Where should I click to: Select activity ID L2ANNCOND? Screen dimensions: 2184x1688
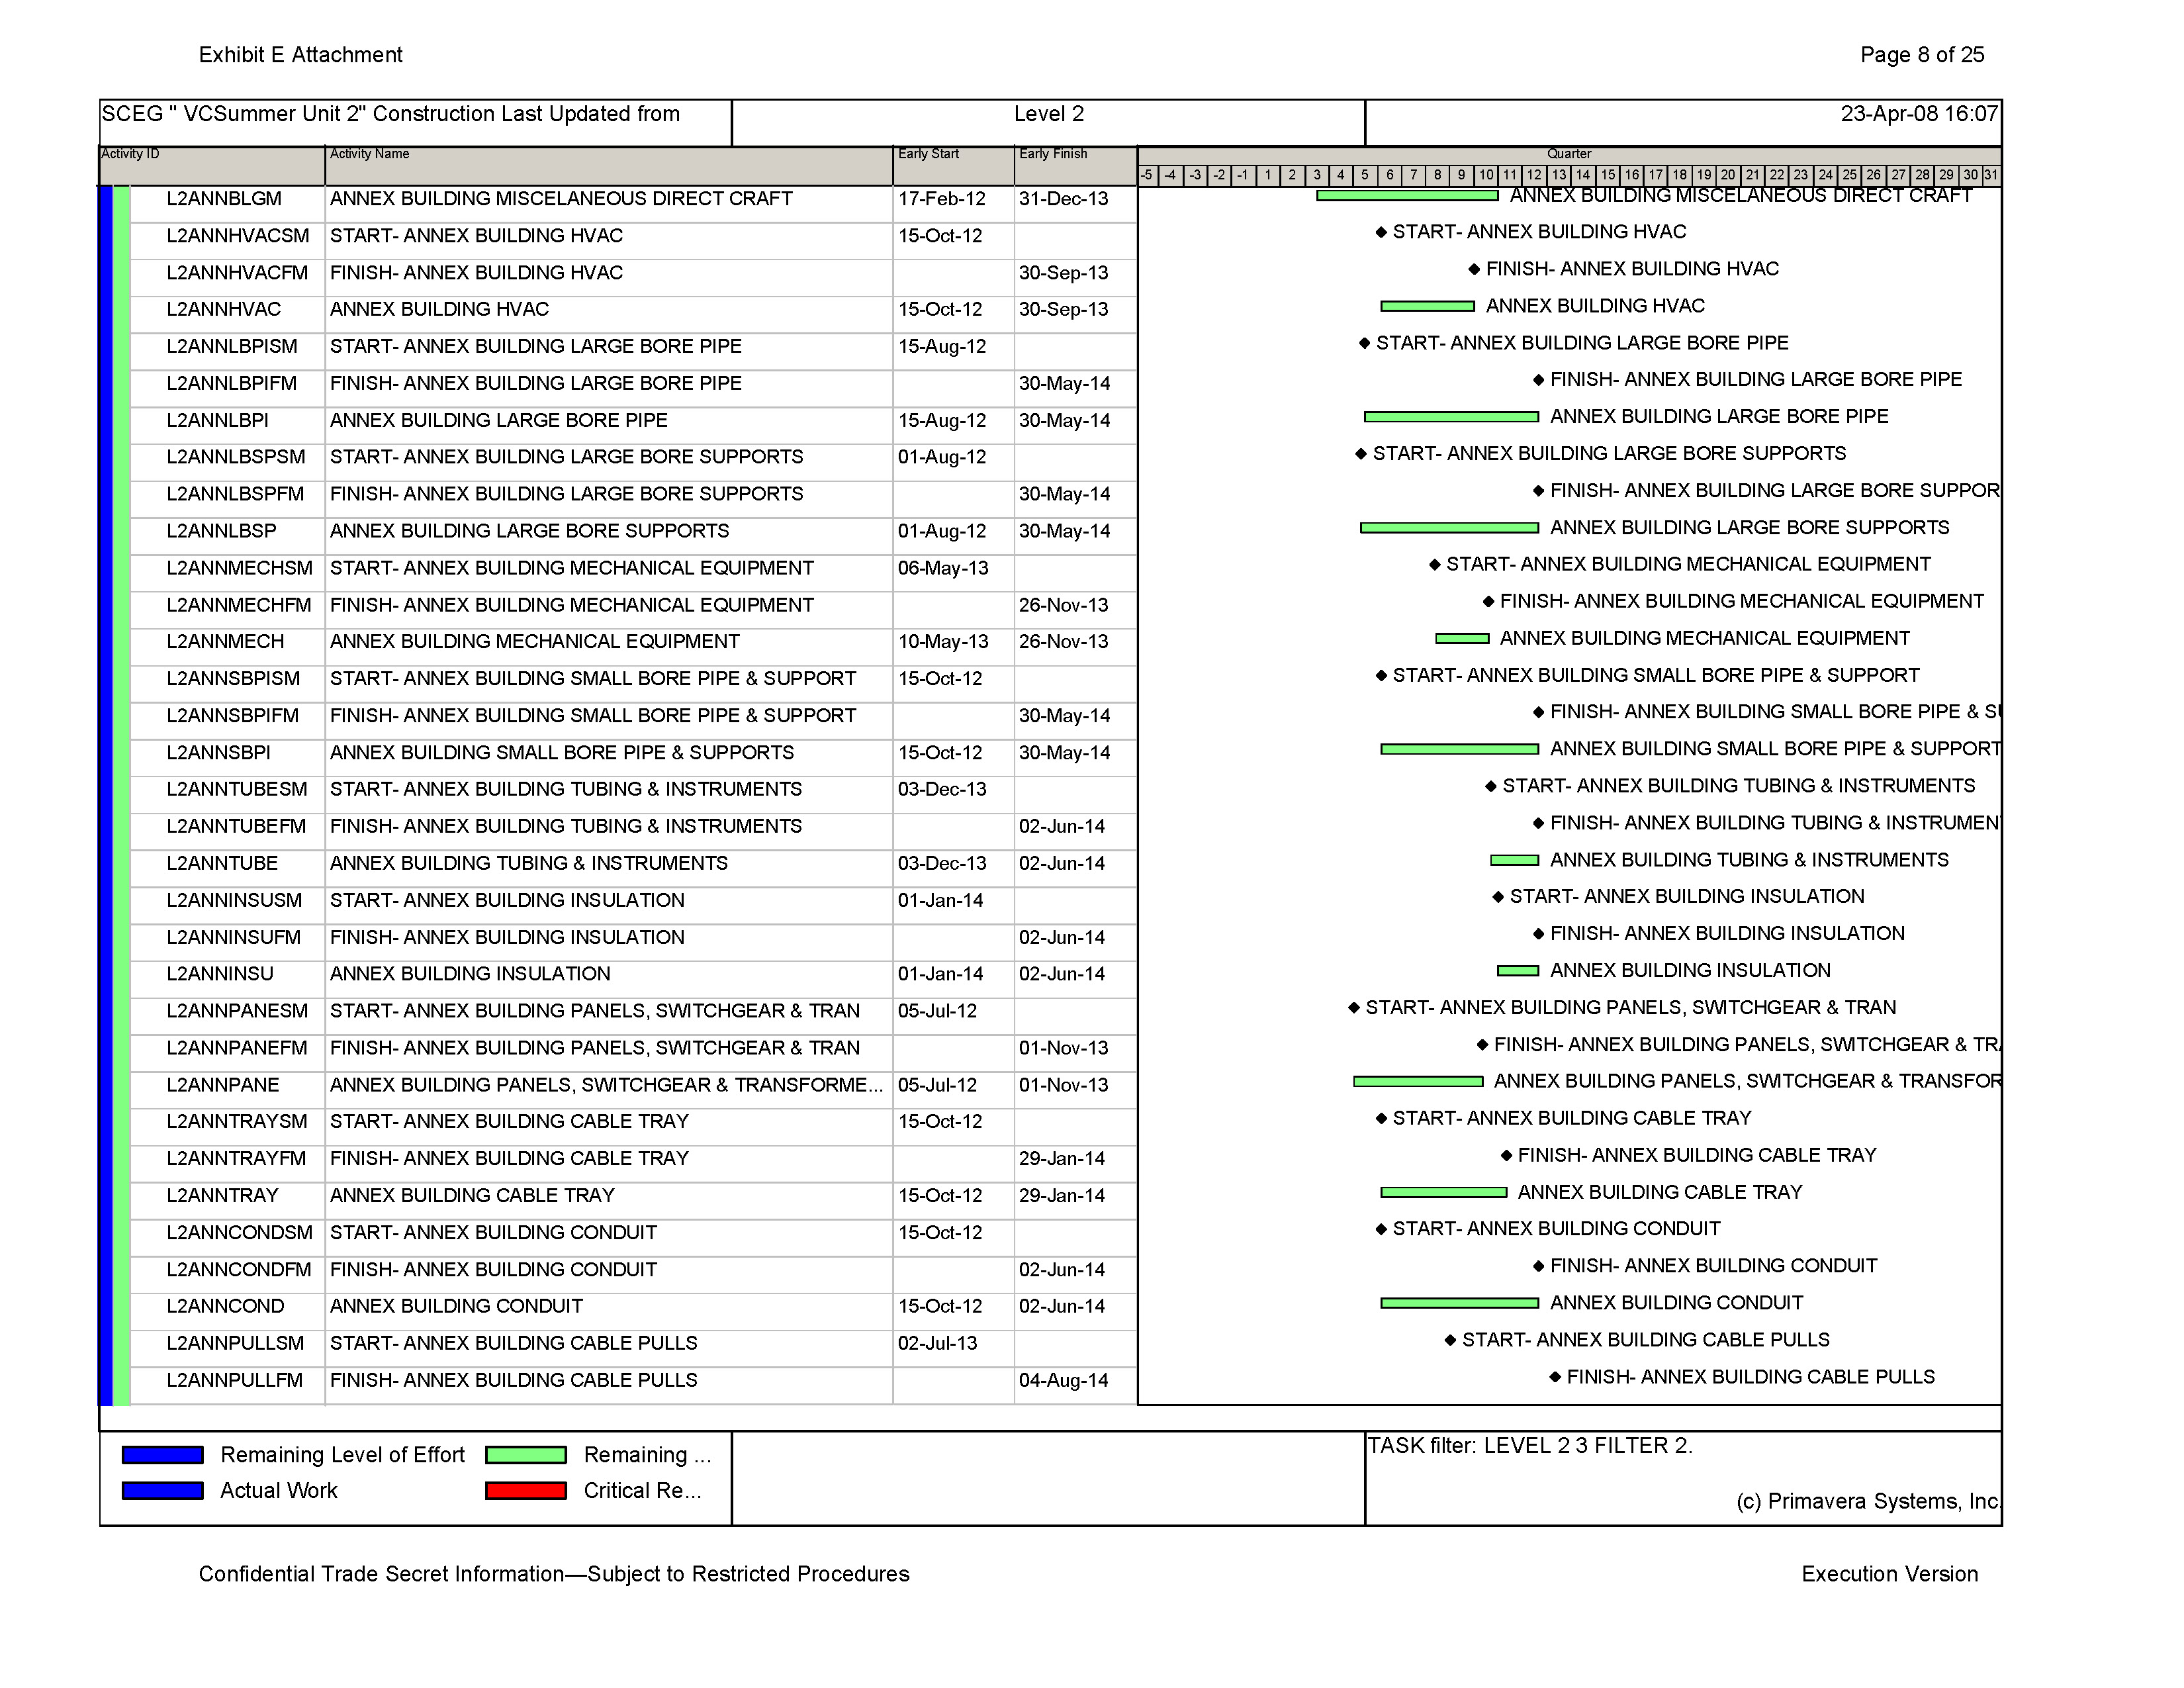point(225,1306)
